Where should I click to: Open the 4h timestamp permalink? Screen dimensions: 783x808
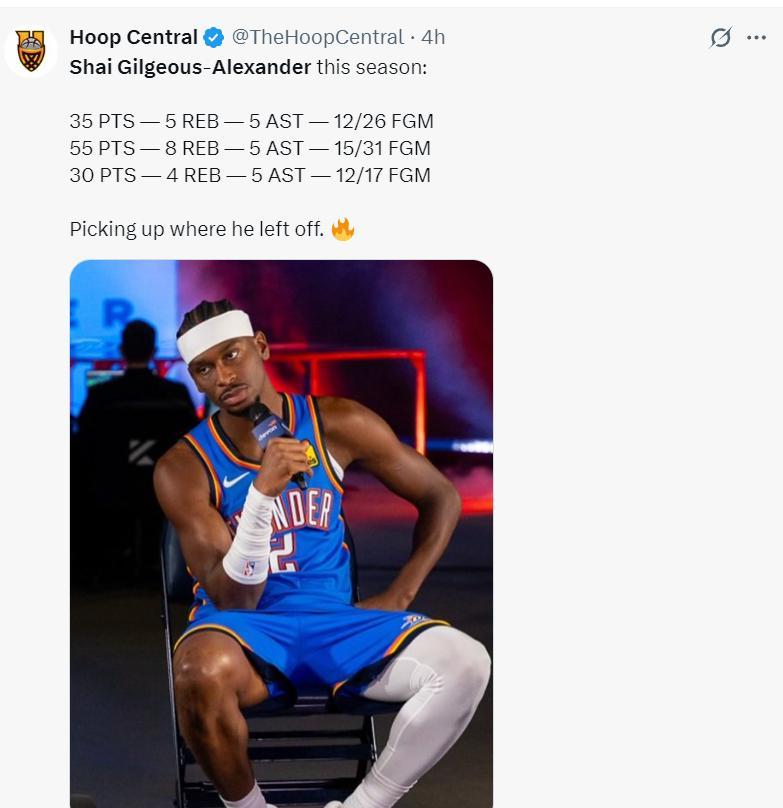click(x=433, y=38)
